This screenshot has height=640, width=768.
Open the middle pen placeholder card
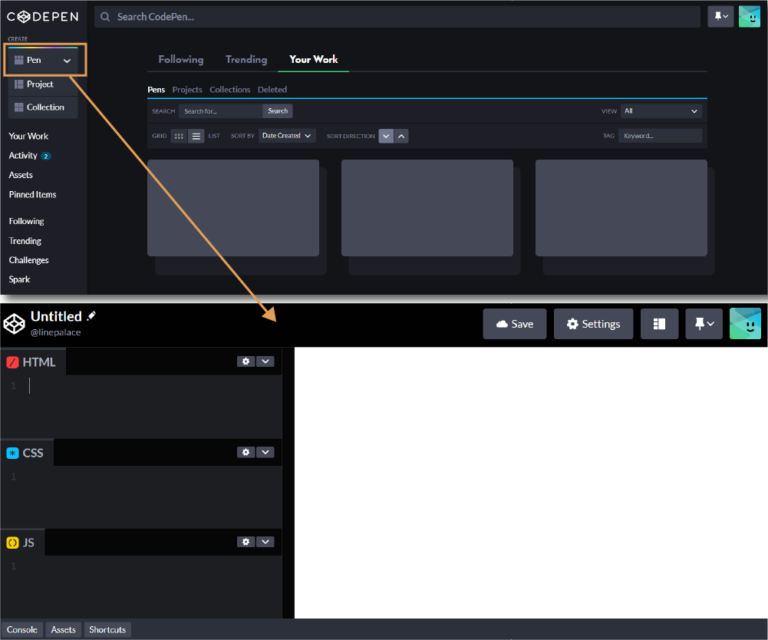[x=427, y=208]
